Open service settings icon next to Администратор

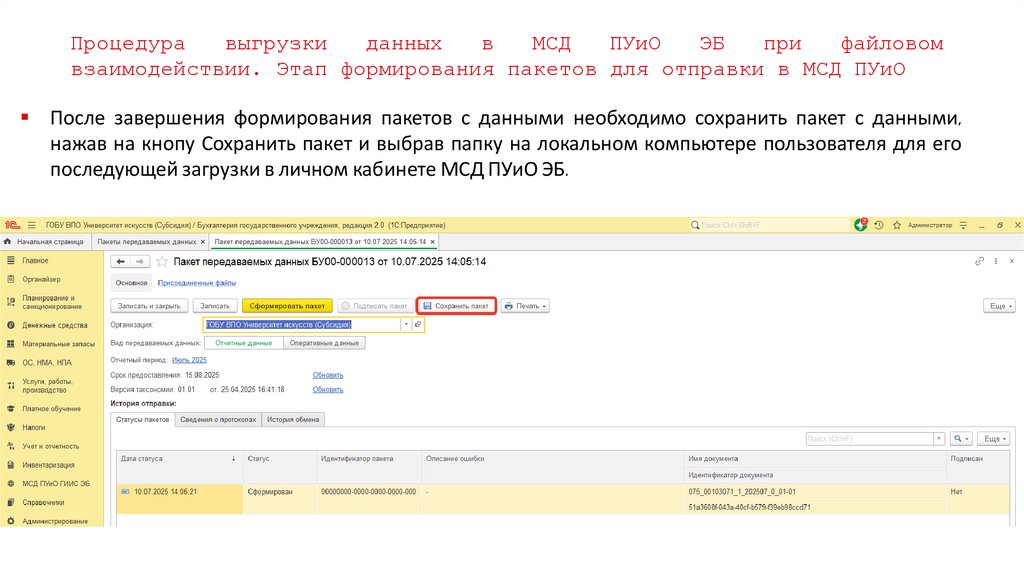pos(963,225)
